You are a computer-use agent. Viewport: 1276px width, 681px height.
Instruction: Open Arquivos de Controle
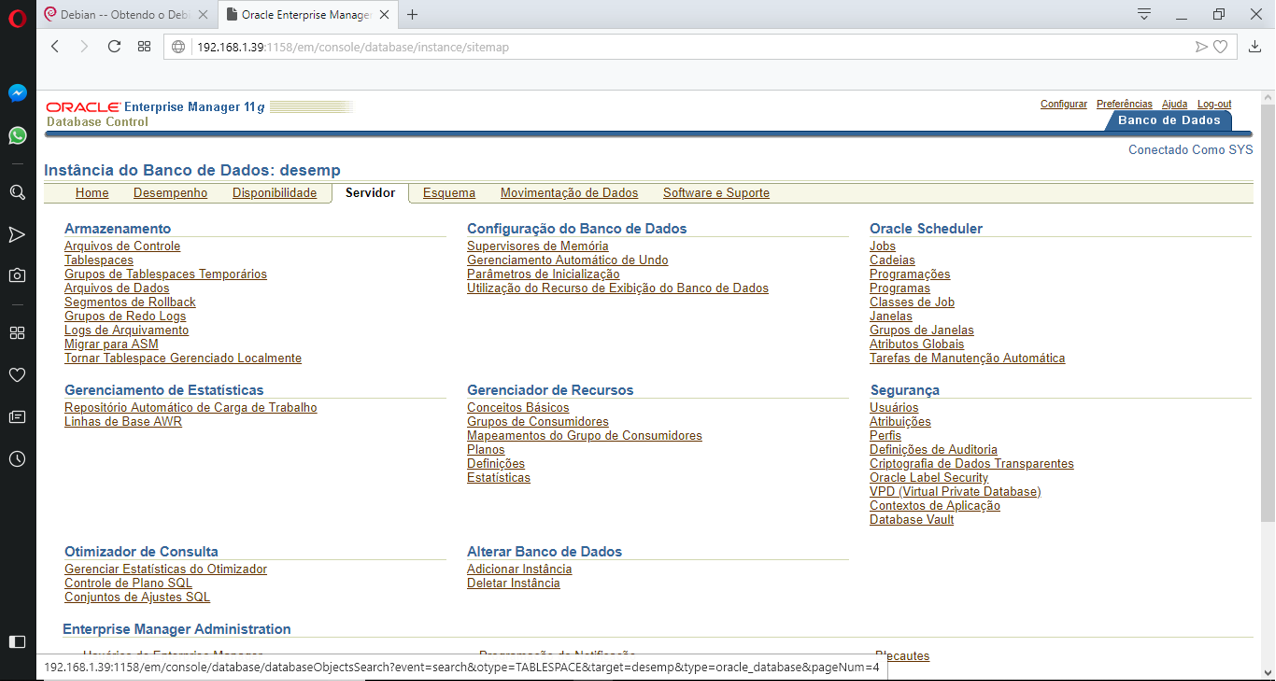[x=122, y=246]
